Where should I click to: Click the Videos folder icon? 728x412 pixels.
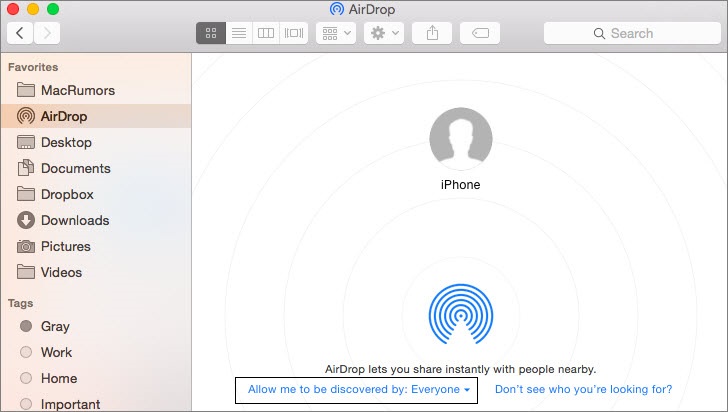click(26, 272)
